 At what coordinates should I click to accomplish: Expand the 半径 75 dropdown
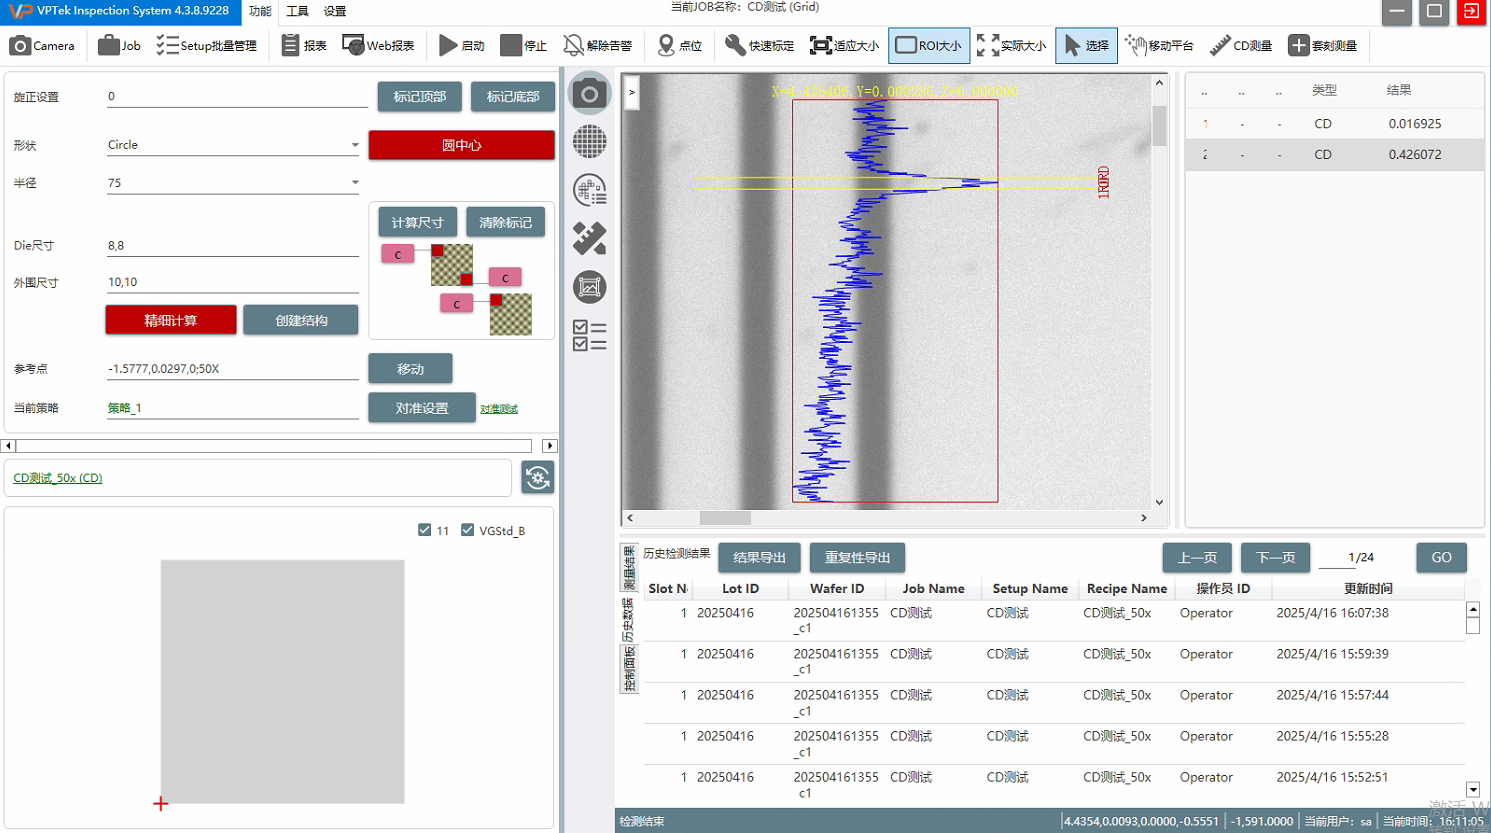tap(354, 183)
